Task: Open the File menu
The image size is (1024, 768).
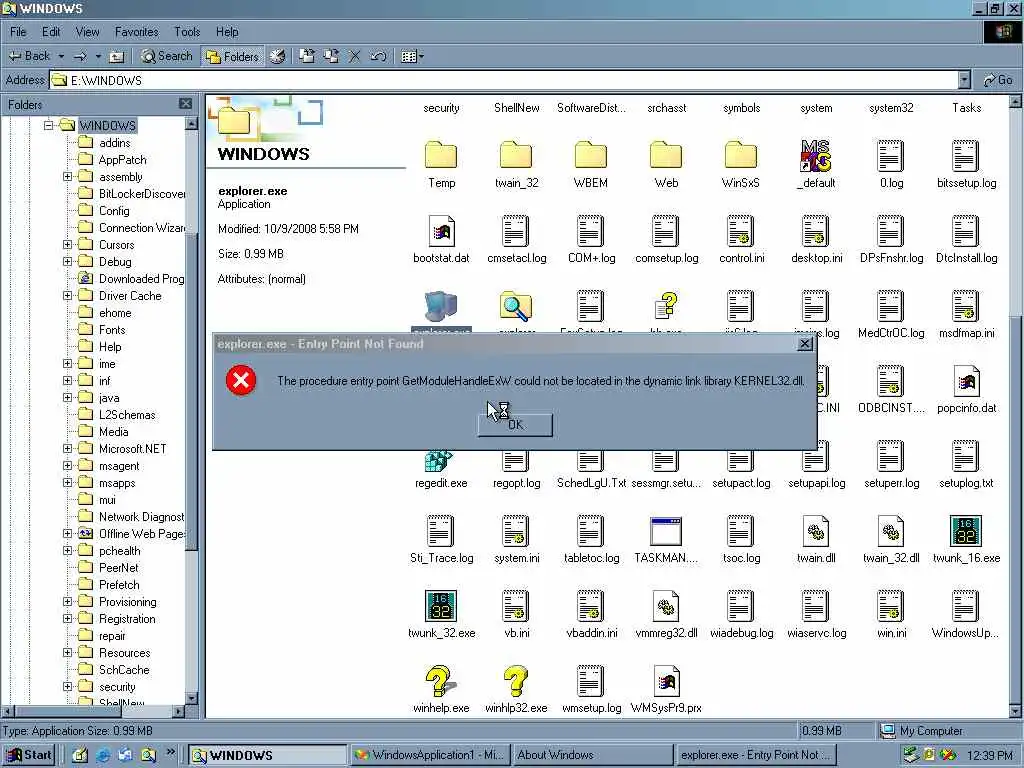Action: click(x=18, y=31)
